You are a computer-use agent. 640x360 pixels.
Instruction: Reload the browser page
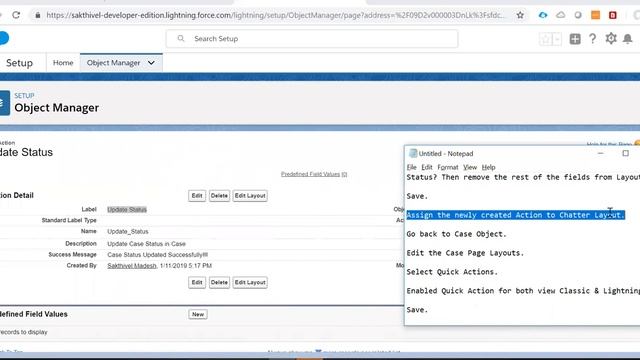(16, 15)
